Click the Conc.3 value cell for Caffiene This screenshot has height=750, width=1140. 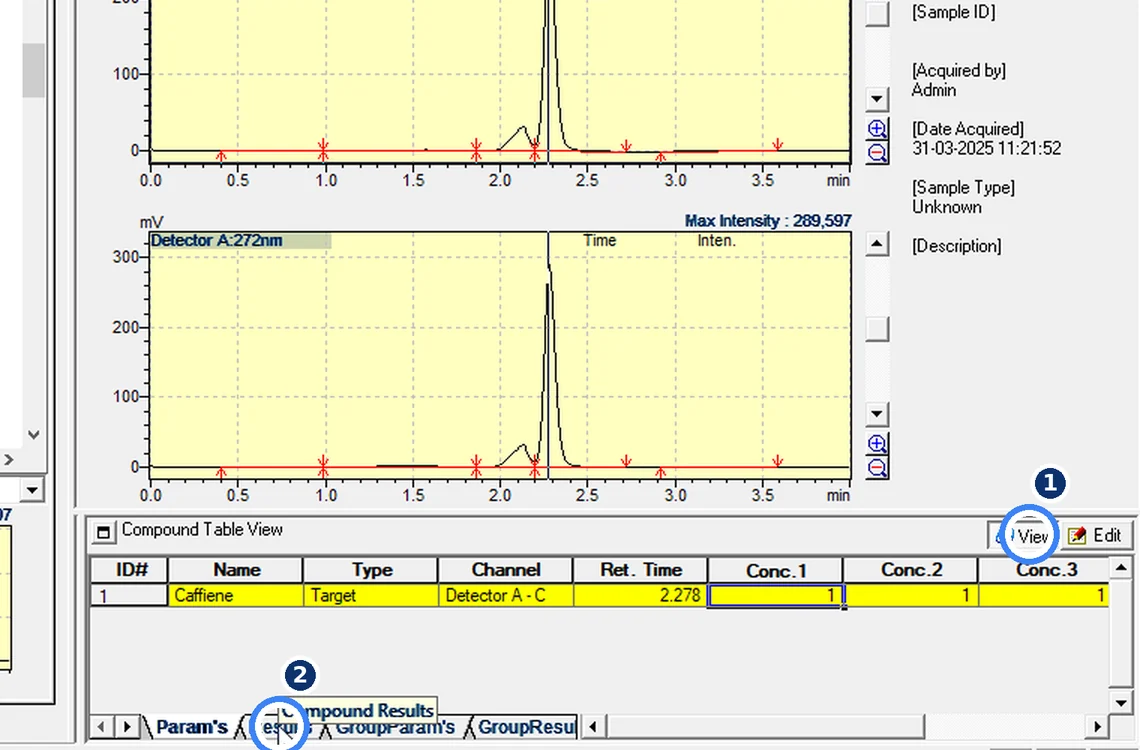tap(1044, 596)
